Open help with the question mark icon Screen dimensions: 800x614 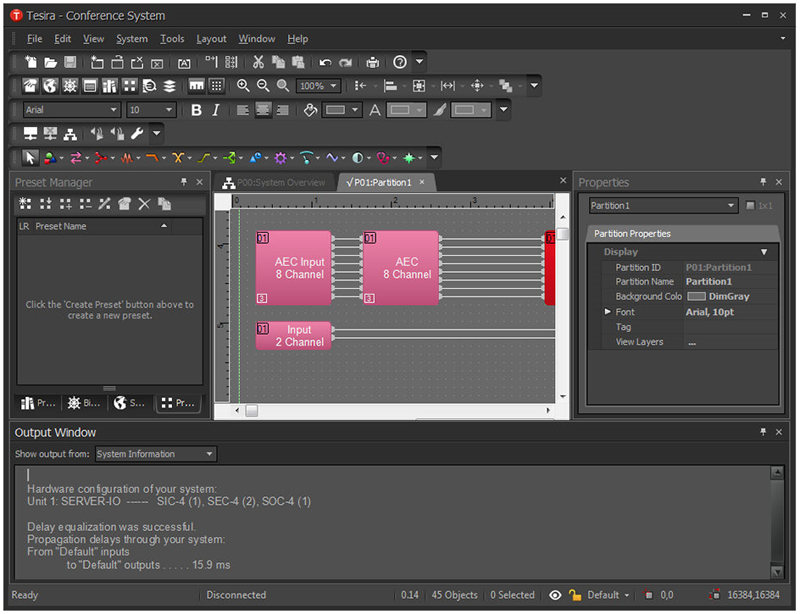pyautogui.click(x=400, y=62)
